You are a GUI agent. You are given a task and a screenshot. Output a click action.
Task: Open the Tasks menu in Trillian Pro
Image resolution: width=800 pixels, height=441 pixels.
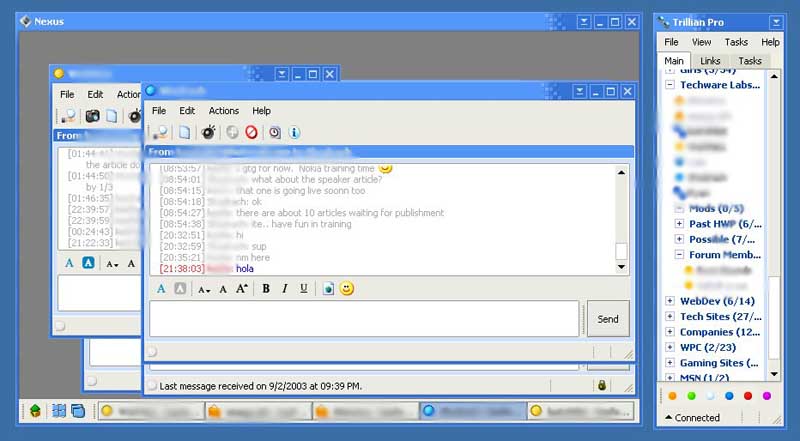point(736,42)
